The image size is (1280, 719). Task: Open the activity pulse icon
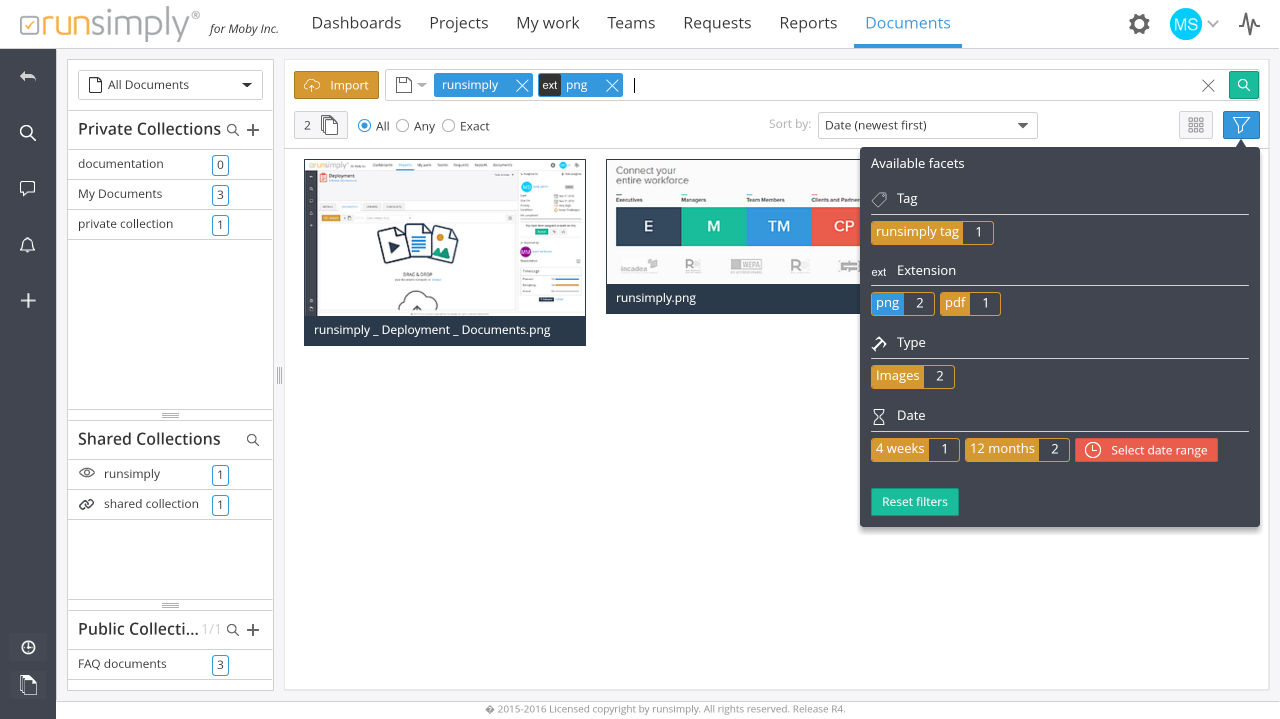click(x=1249, y=24)
